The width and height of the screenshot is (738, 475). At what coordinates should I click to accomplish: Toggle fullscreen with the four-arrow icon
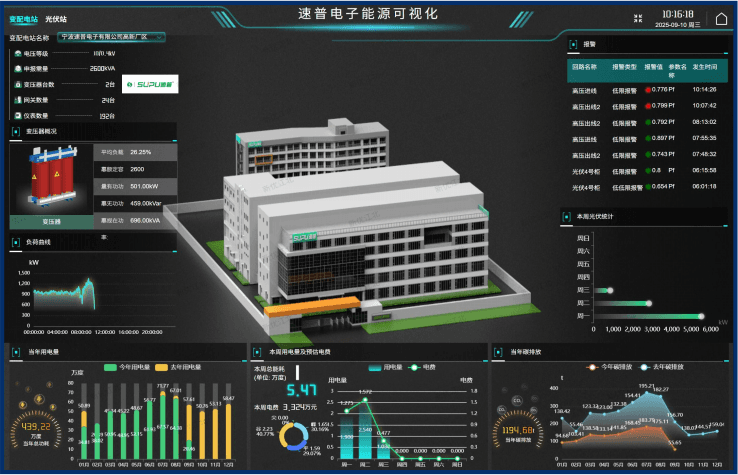[638, 18]
